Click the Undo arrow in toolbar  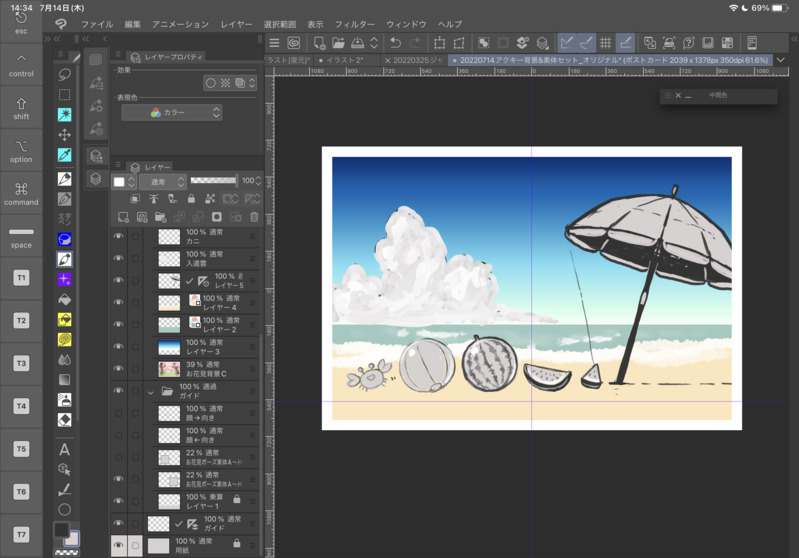tap(395, 43)
